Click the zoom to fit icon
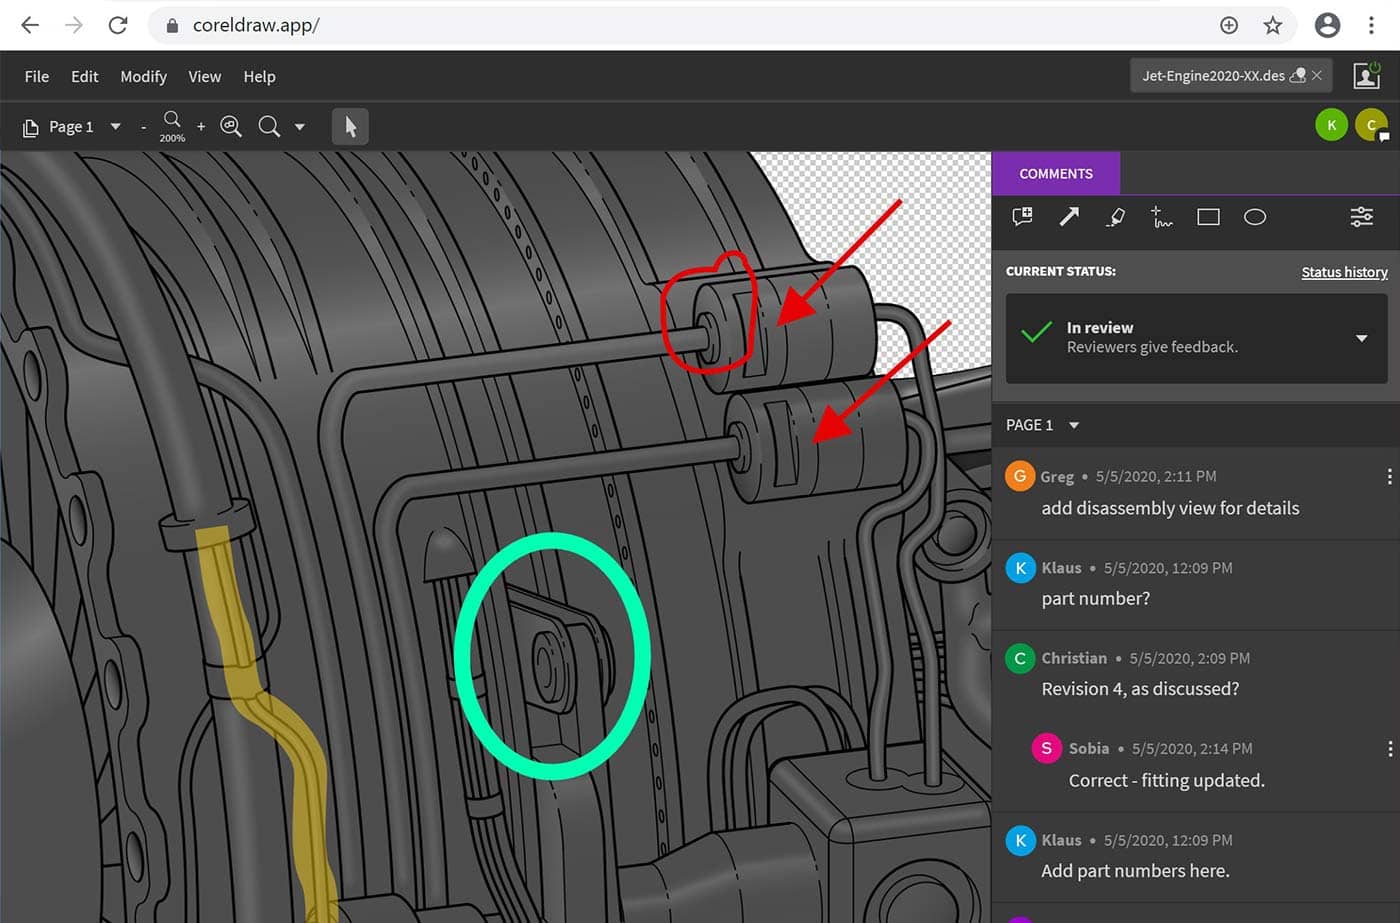The width and height of the screenshot is (1400, 923). 231,126
